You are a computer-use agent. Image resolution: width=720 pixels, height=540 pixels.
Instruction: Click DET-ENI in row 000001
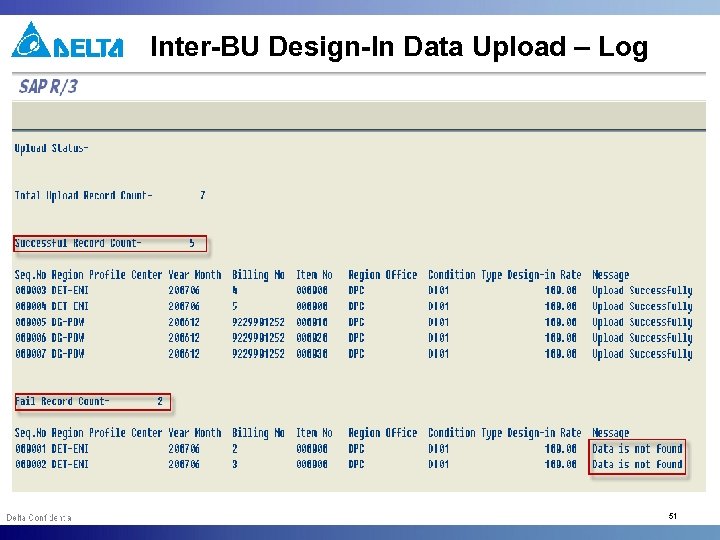click(70, 449)
